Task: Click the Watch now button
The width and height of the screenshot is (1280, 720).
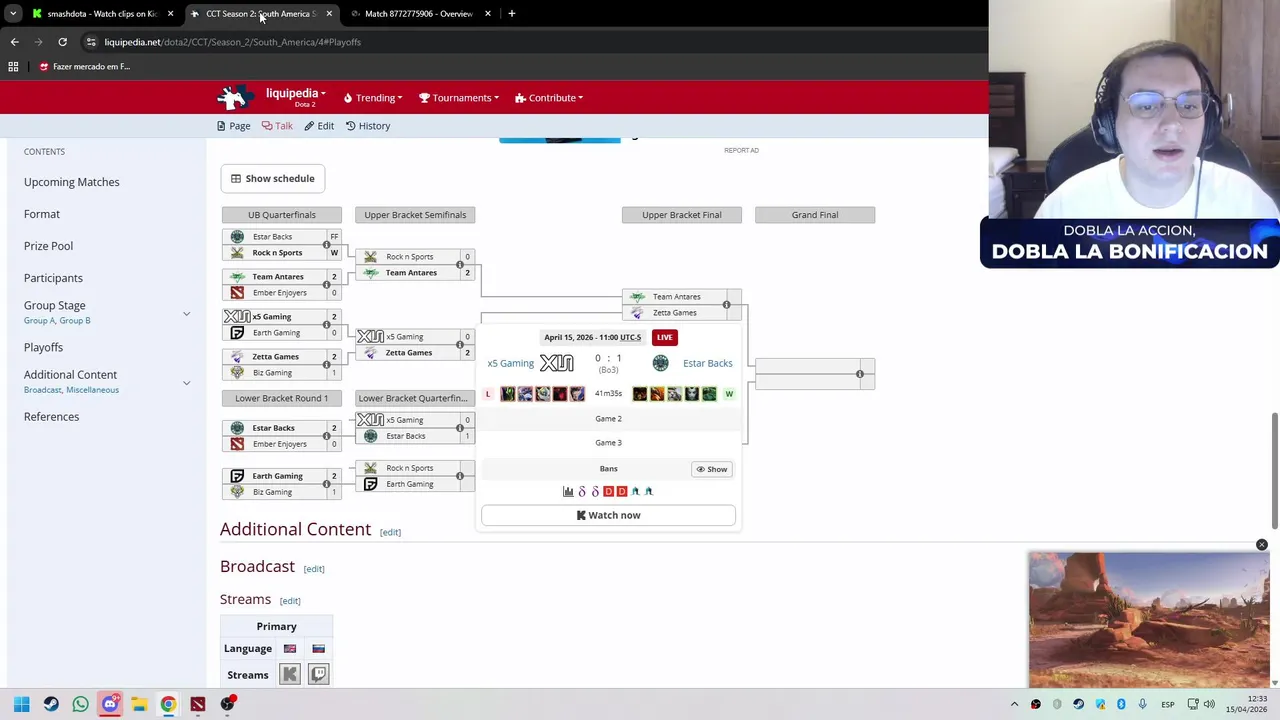Action: [x=608, y=515]
